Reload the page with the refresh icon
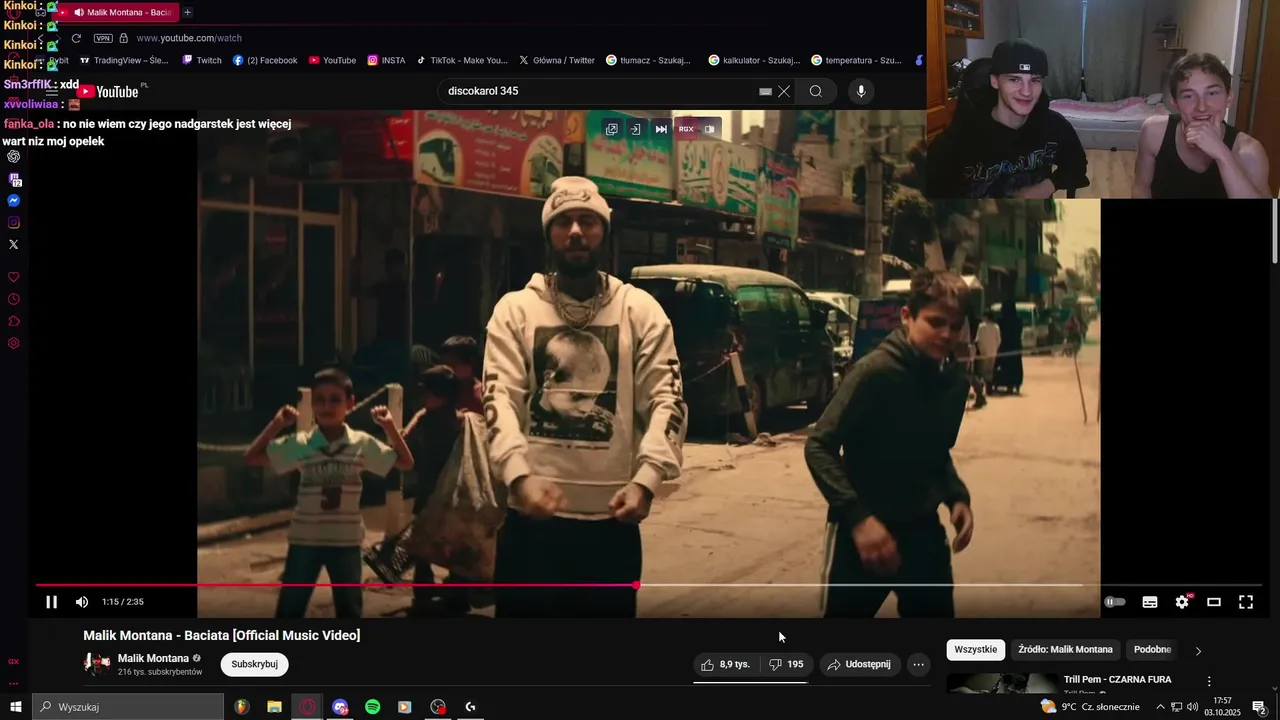Screen dimensions: 1280x720 [x=76, y=38]
